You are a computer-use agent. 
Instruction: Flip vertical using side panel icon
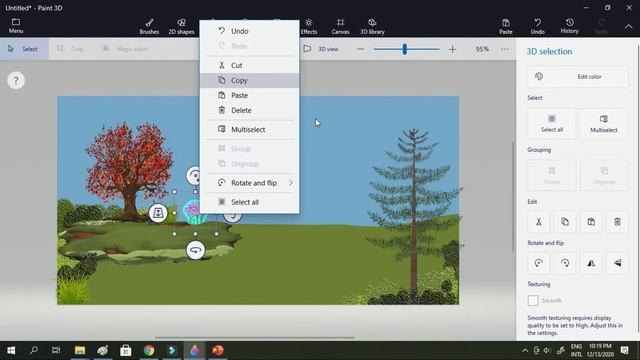tap(617, 263)
